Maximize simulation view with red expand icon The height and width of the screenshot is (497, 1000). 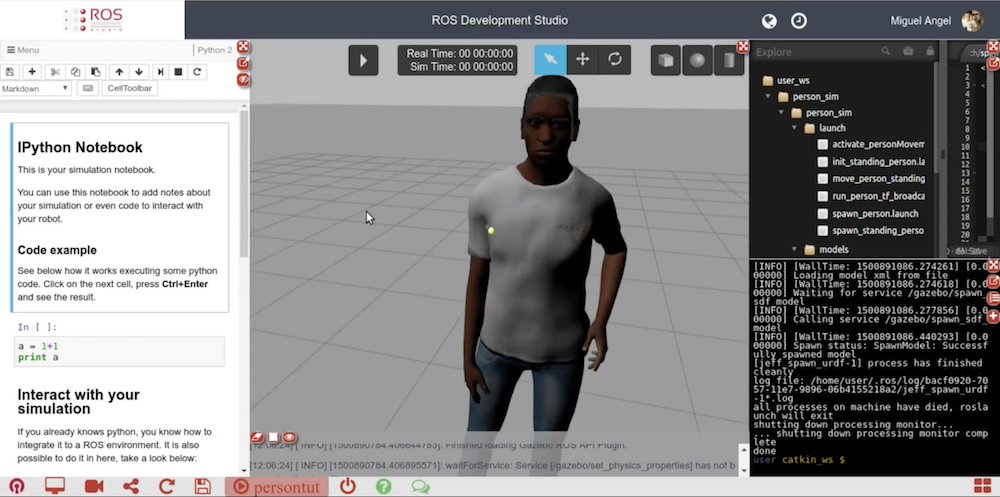pos(743,47)
